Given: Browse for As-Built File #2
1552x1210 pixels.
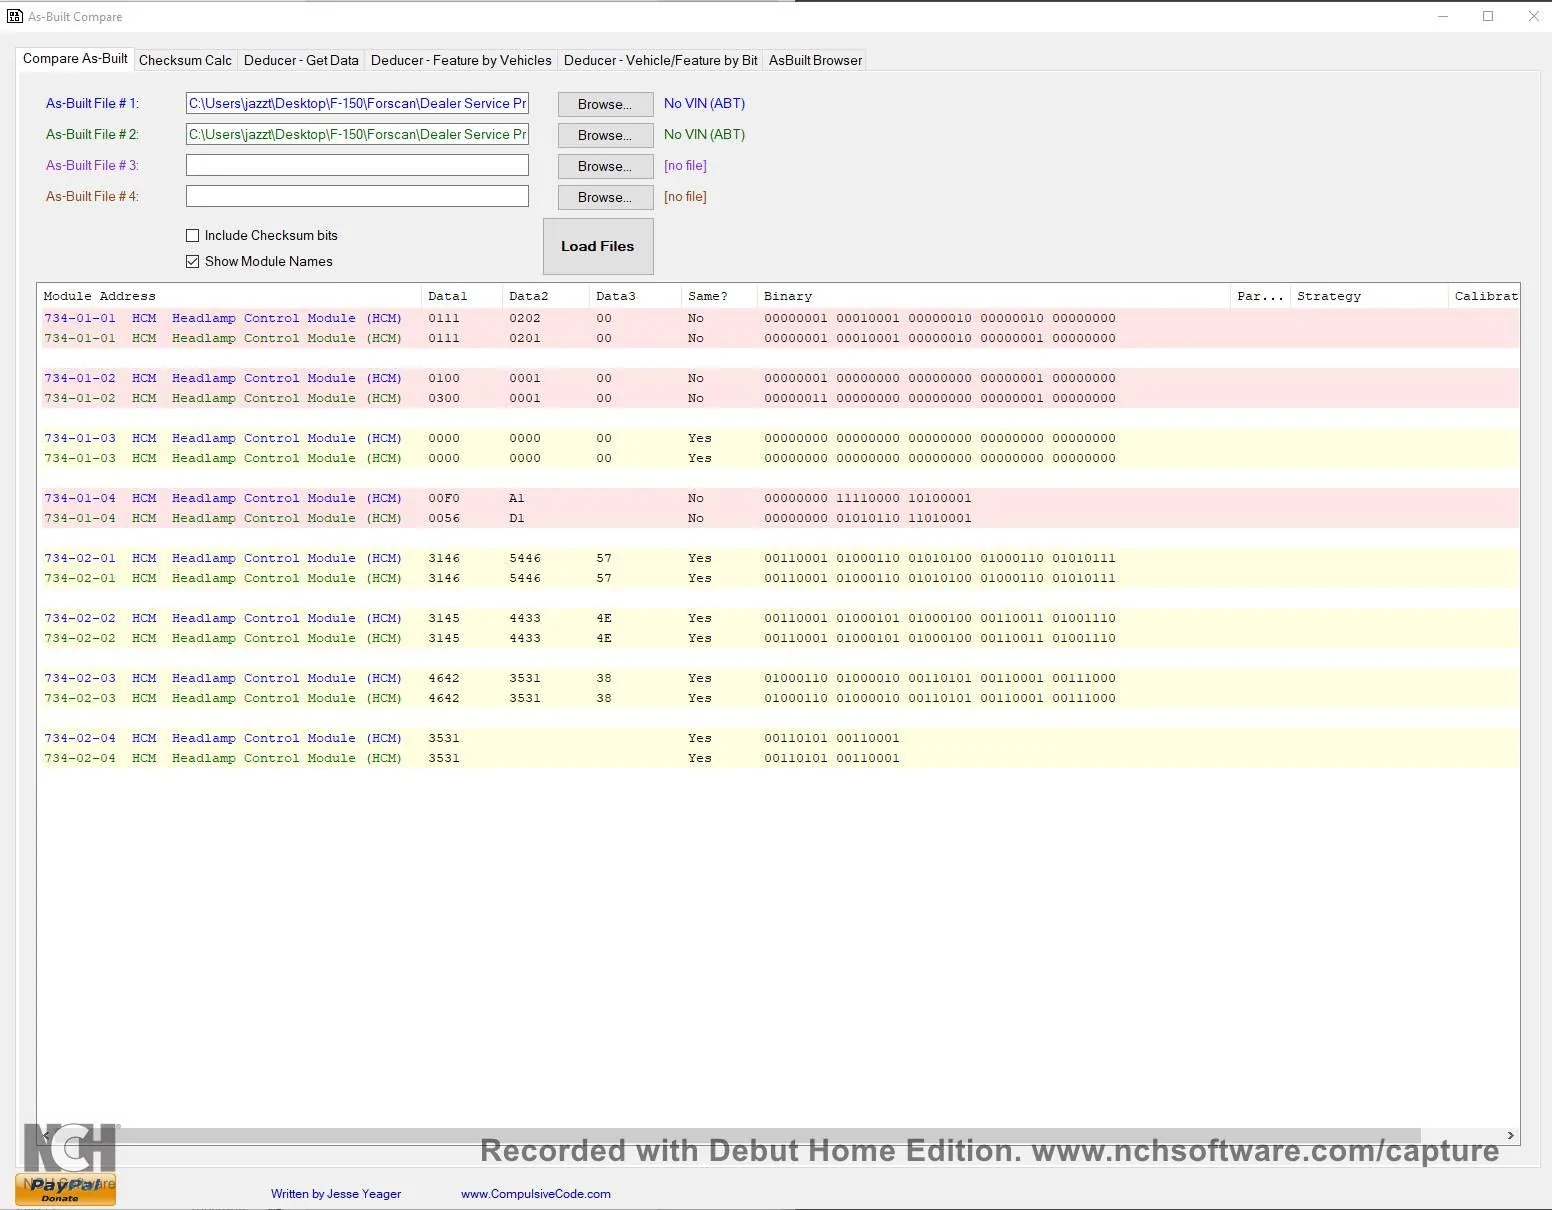Looking at the screenshot, I should click(605, 135).
